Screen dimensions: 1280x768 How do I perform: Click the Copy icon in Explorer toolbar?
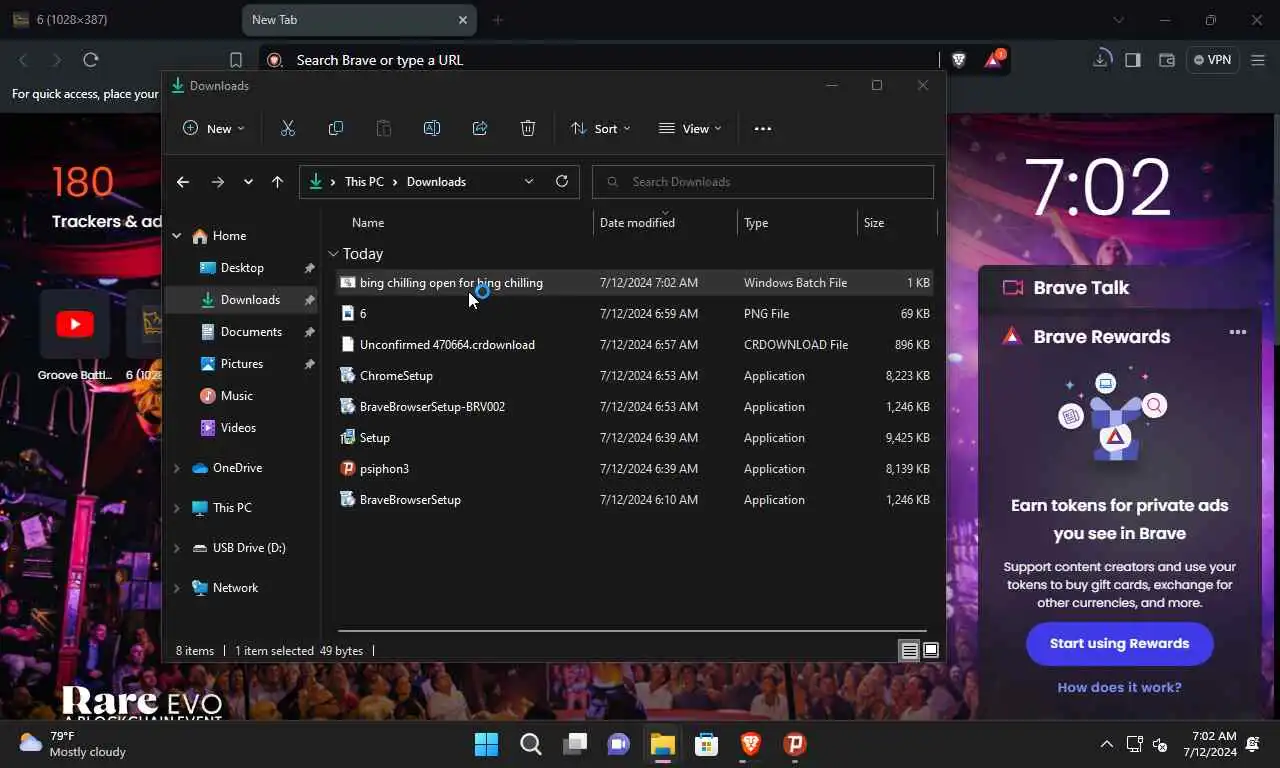coord(336,128)
